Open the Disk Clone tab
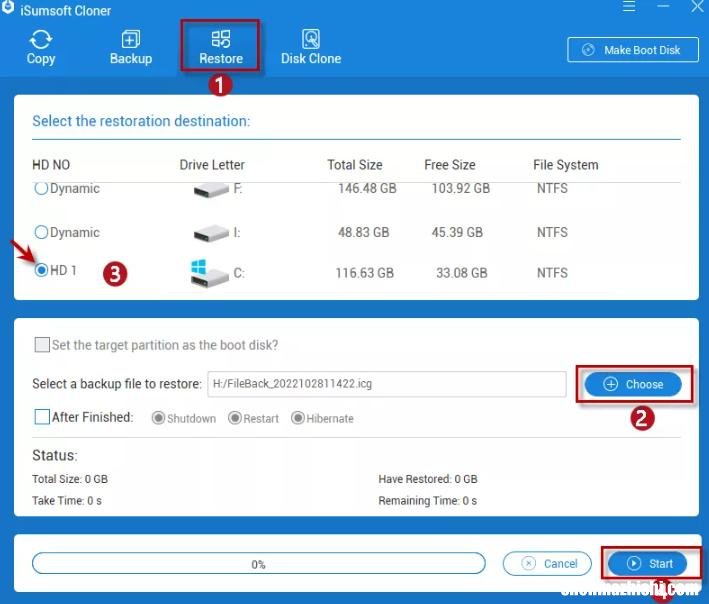This screenshot has width=709, height=604. pos(311,46)
